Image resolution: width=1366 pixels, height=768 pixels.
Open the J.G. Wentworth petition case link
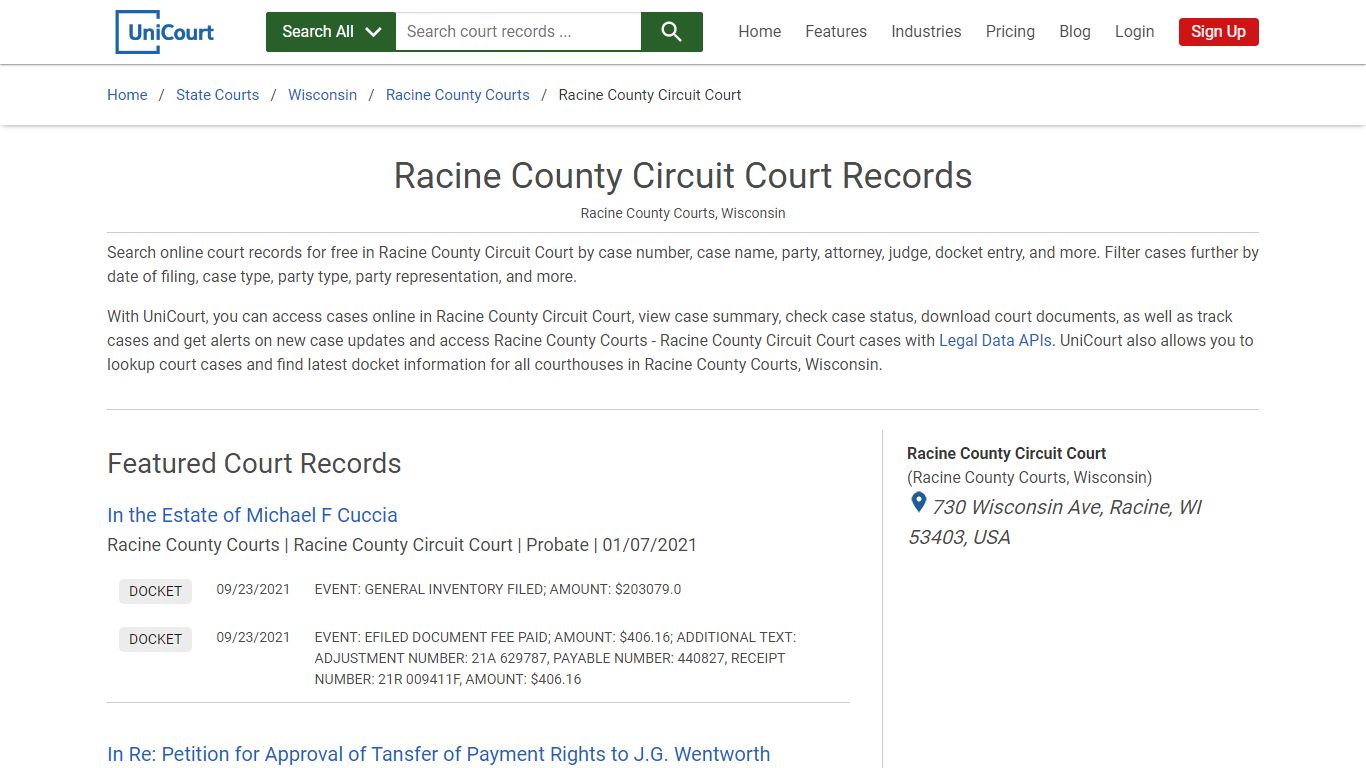(438, 754)
